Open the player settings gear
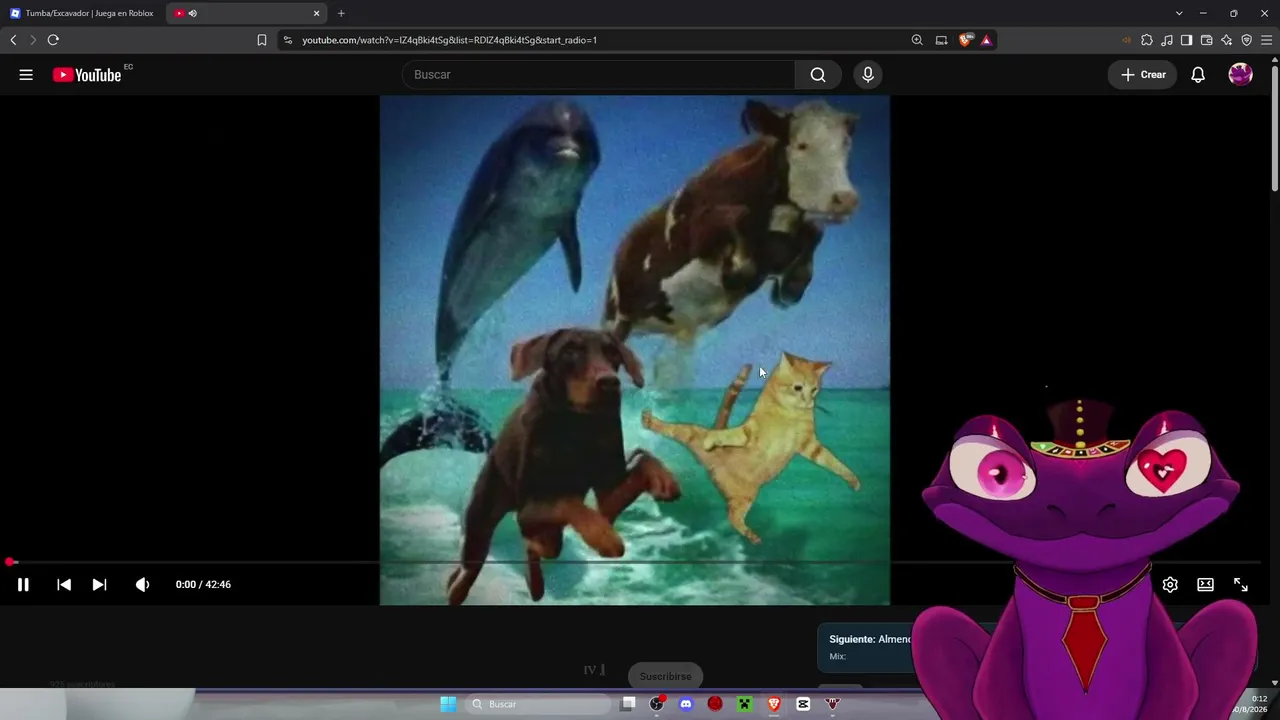 pyautogui.click(x=1170, y=585)
